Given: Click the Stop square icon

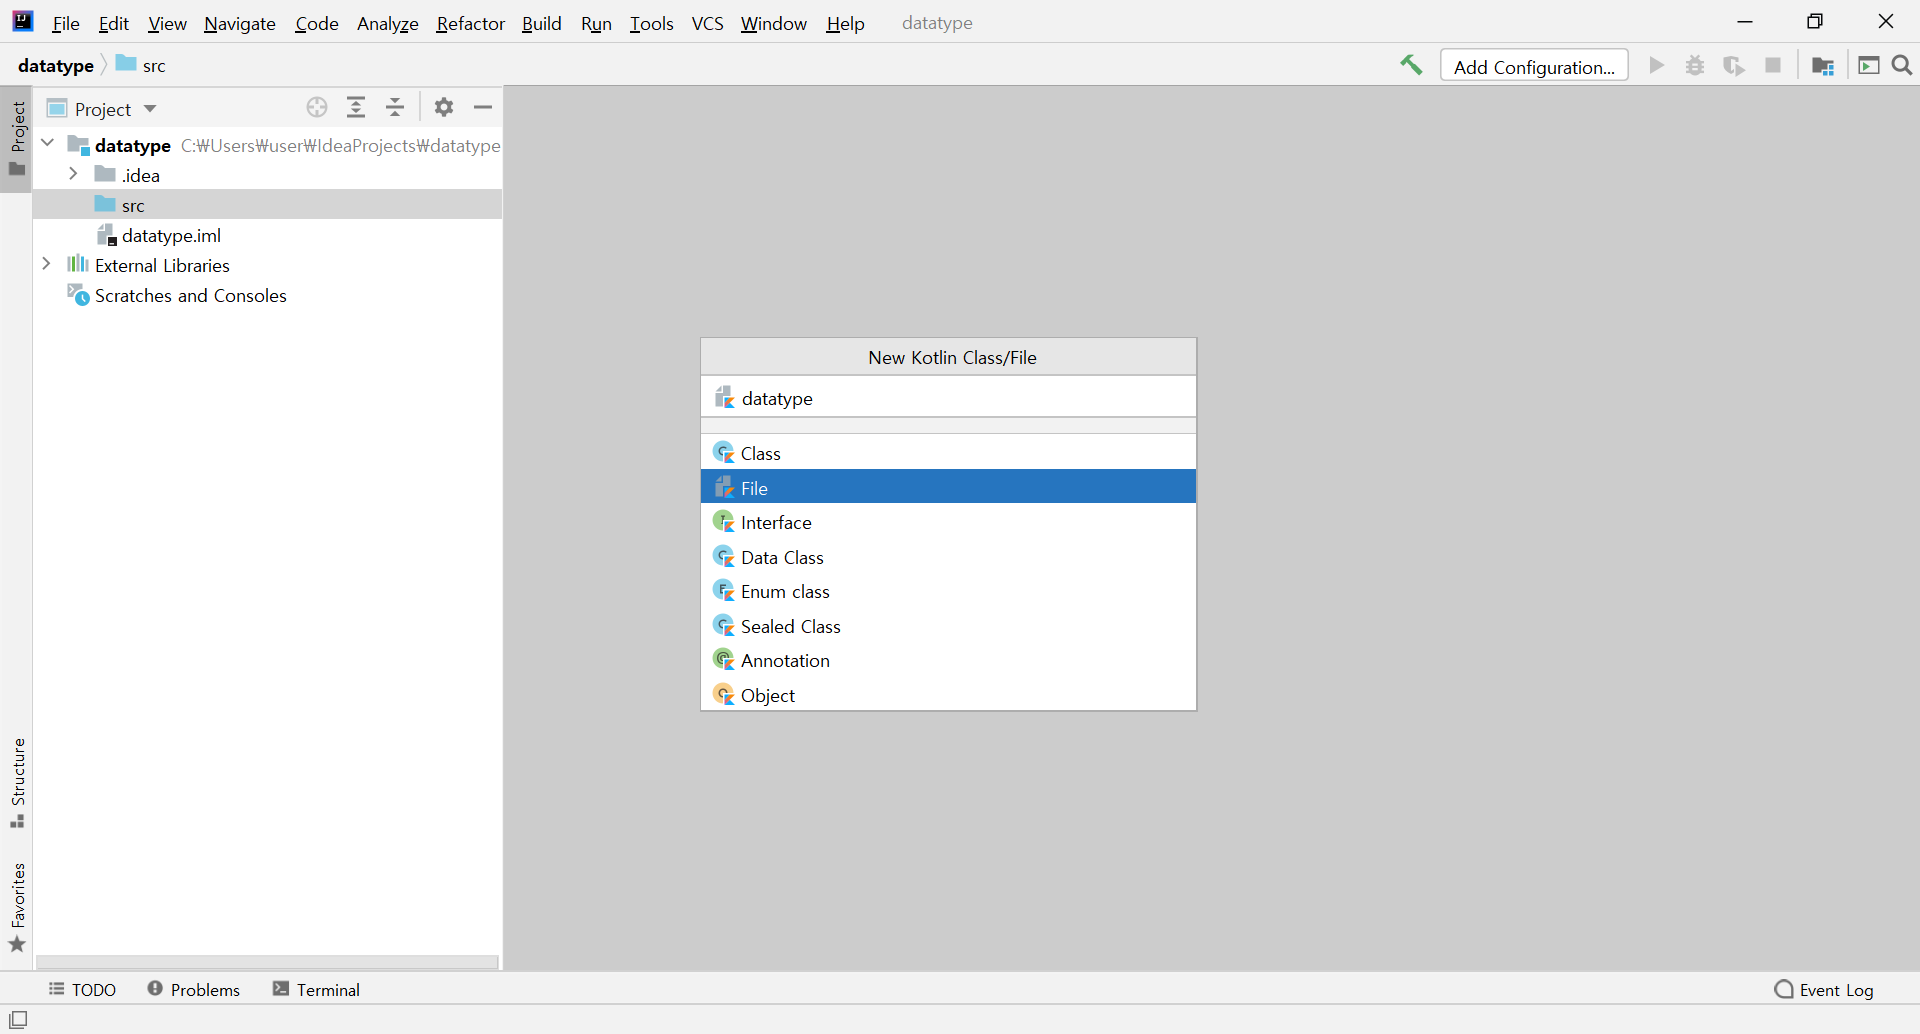Looking at the screenshot, I should 1773,66.
